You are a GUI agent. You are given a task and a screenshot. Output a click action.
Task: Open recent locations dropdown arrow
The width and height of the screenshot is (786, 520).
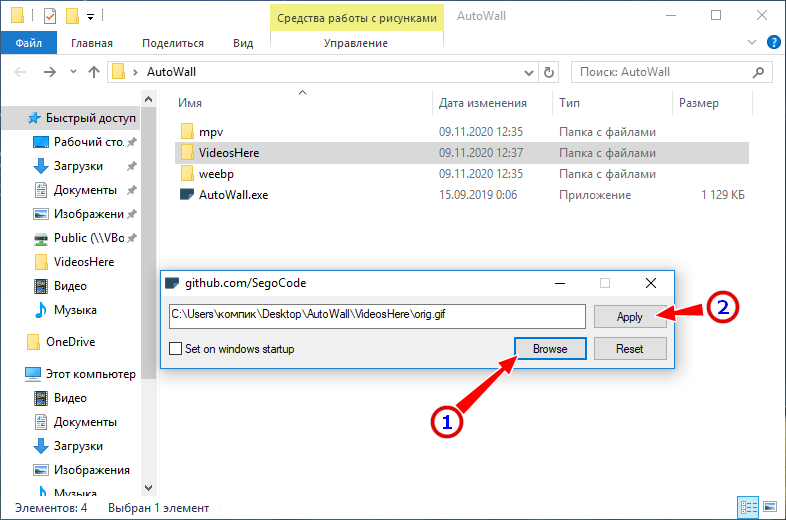pos(73,72)
